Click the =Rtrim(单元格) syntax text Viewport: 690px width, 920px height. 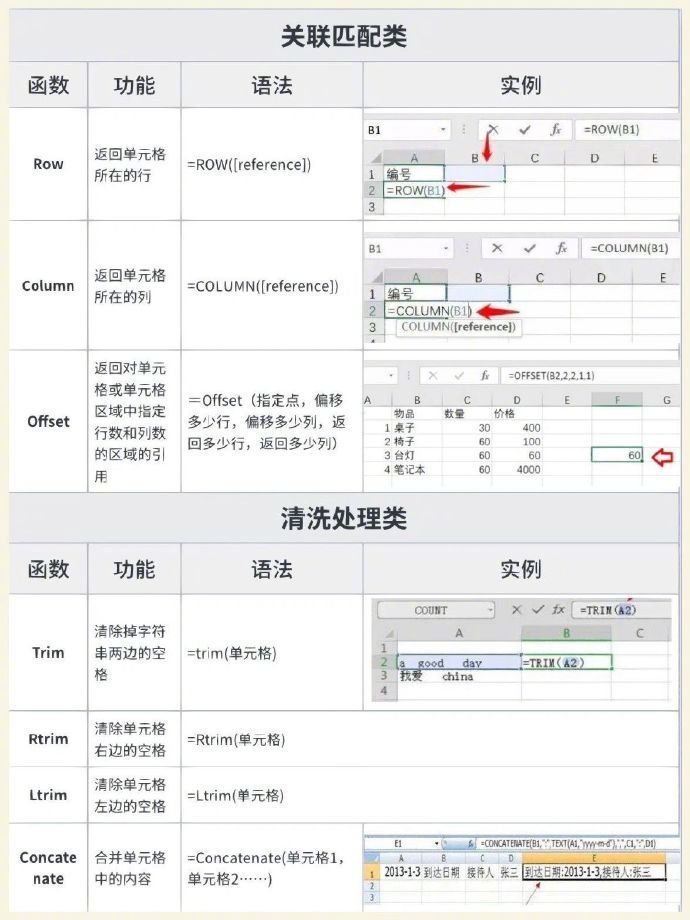[236, 740]
